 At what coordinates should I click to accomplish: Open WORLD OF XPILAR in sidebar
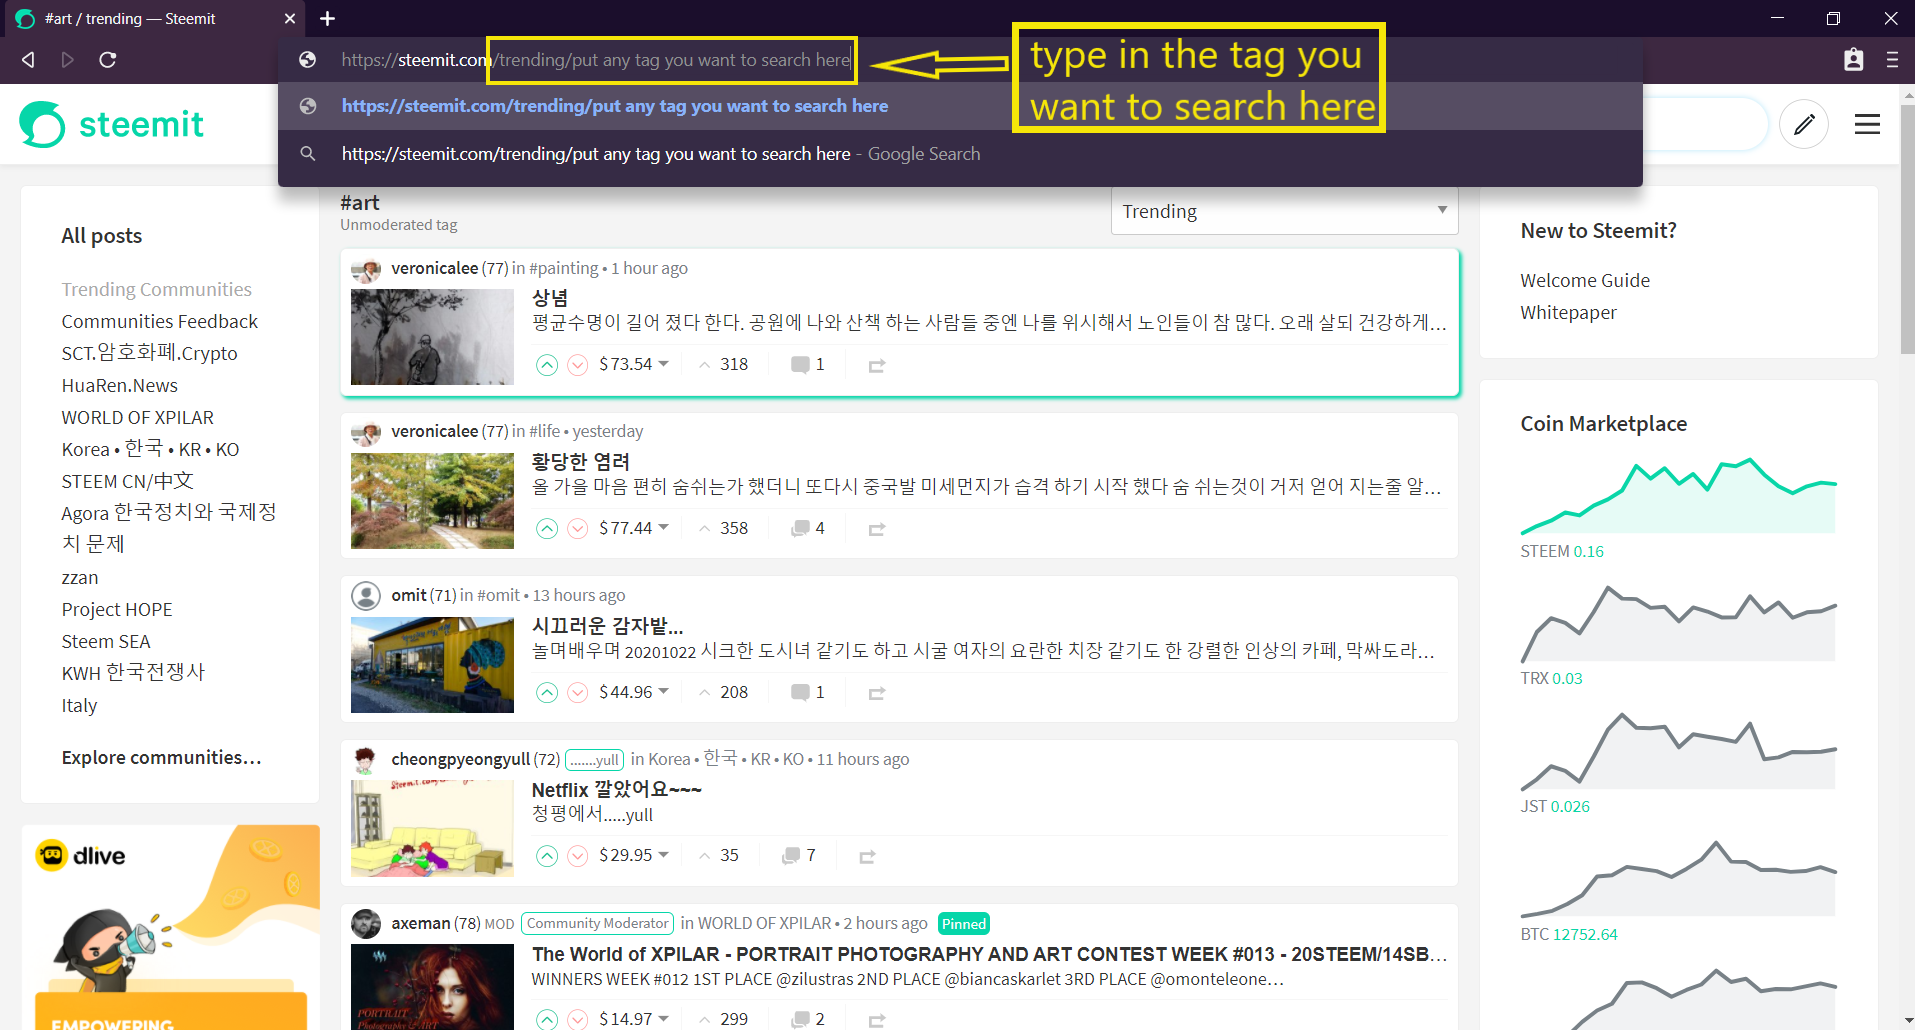pyautogui.click(x=138, y=417)
